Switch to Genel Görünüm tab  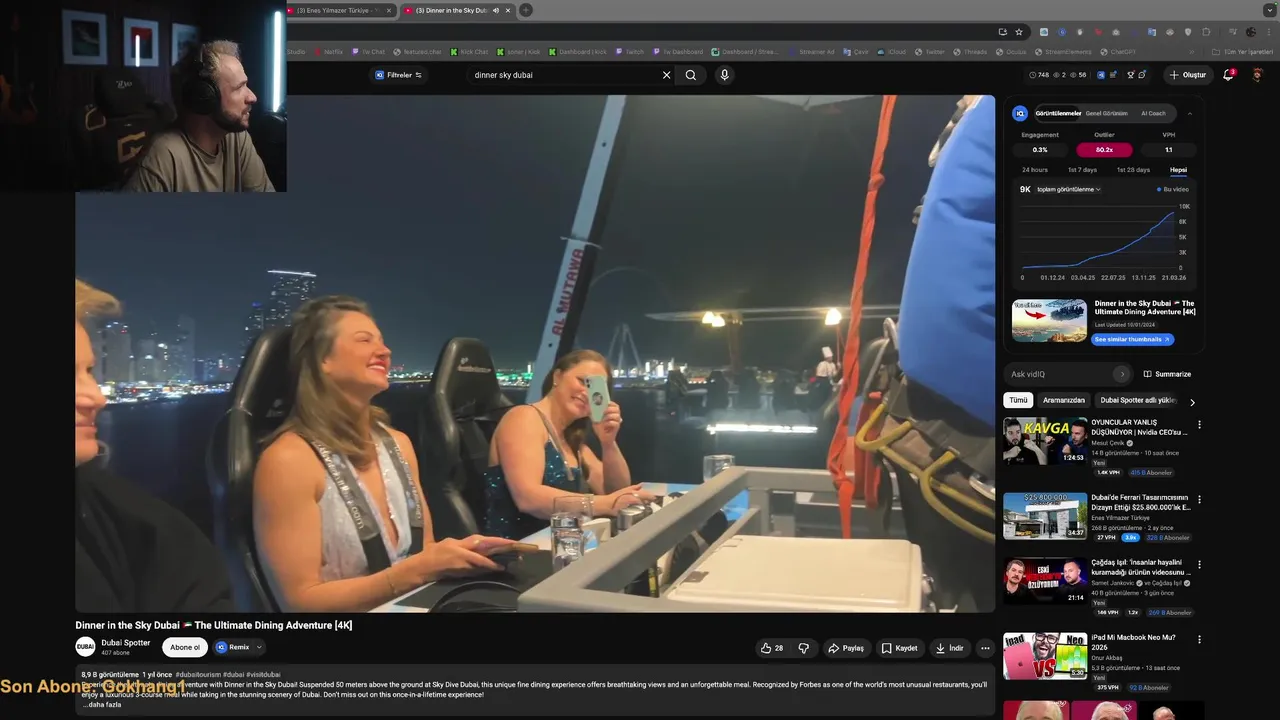(x=1106, y=113)
